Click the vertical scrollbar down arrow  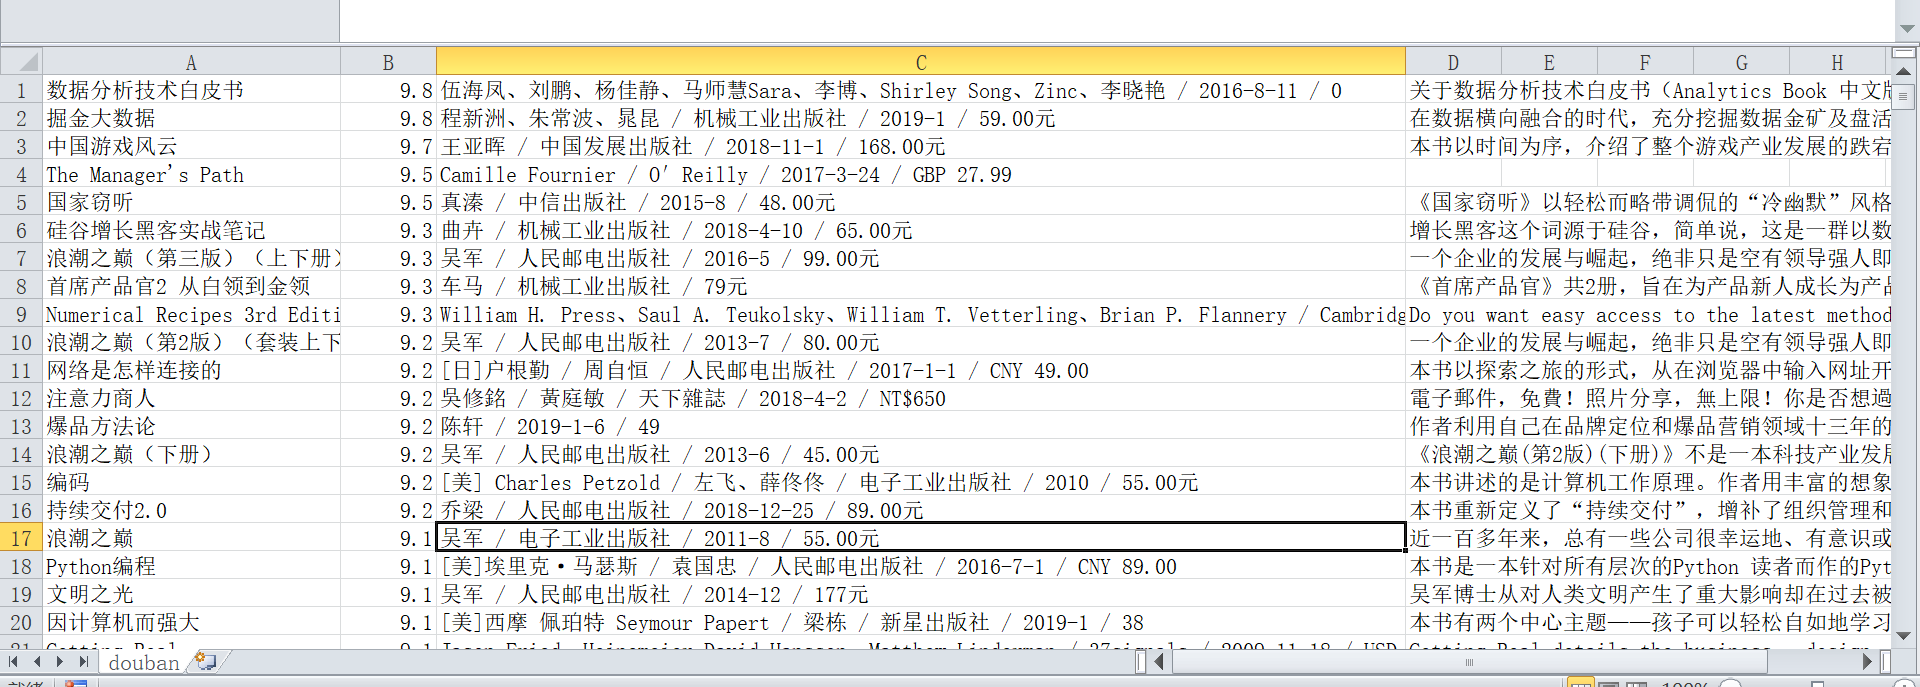point(1904,636)
